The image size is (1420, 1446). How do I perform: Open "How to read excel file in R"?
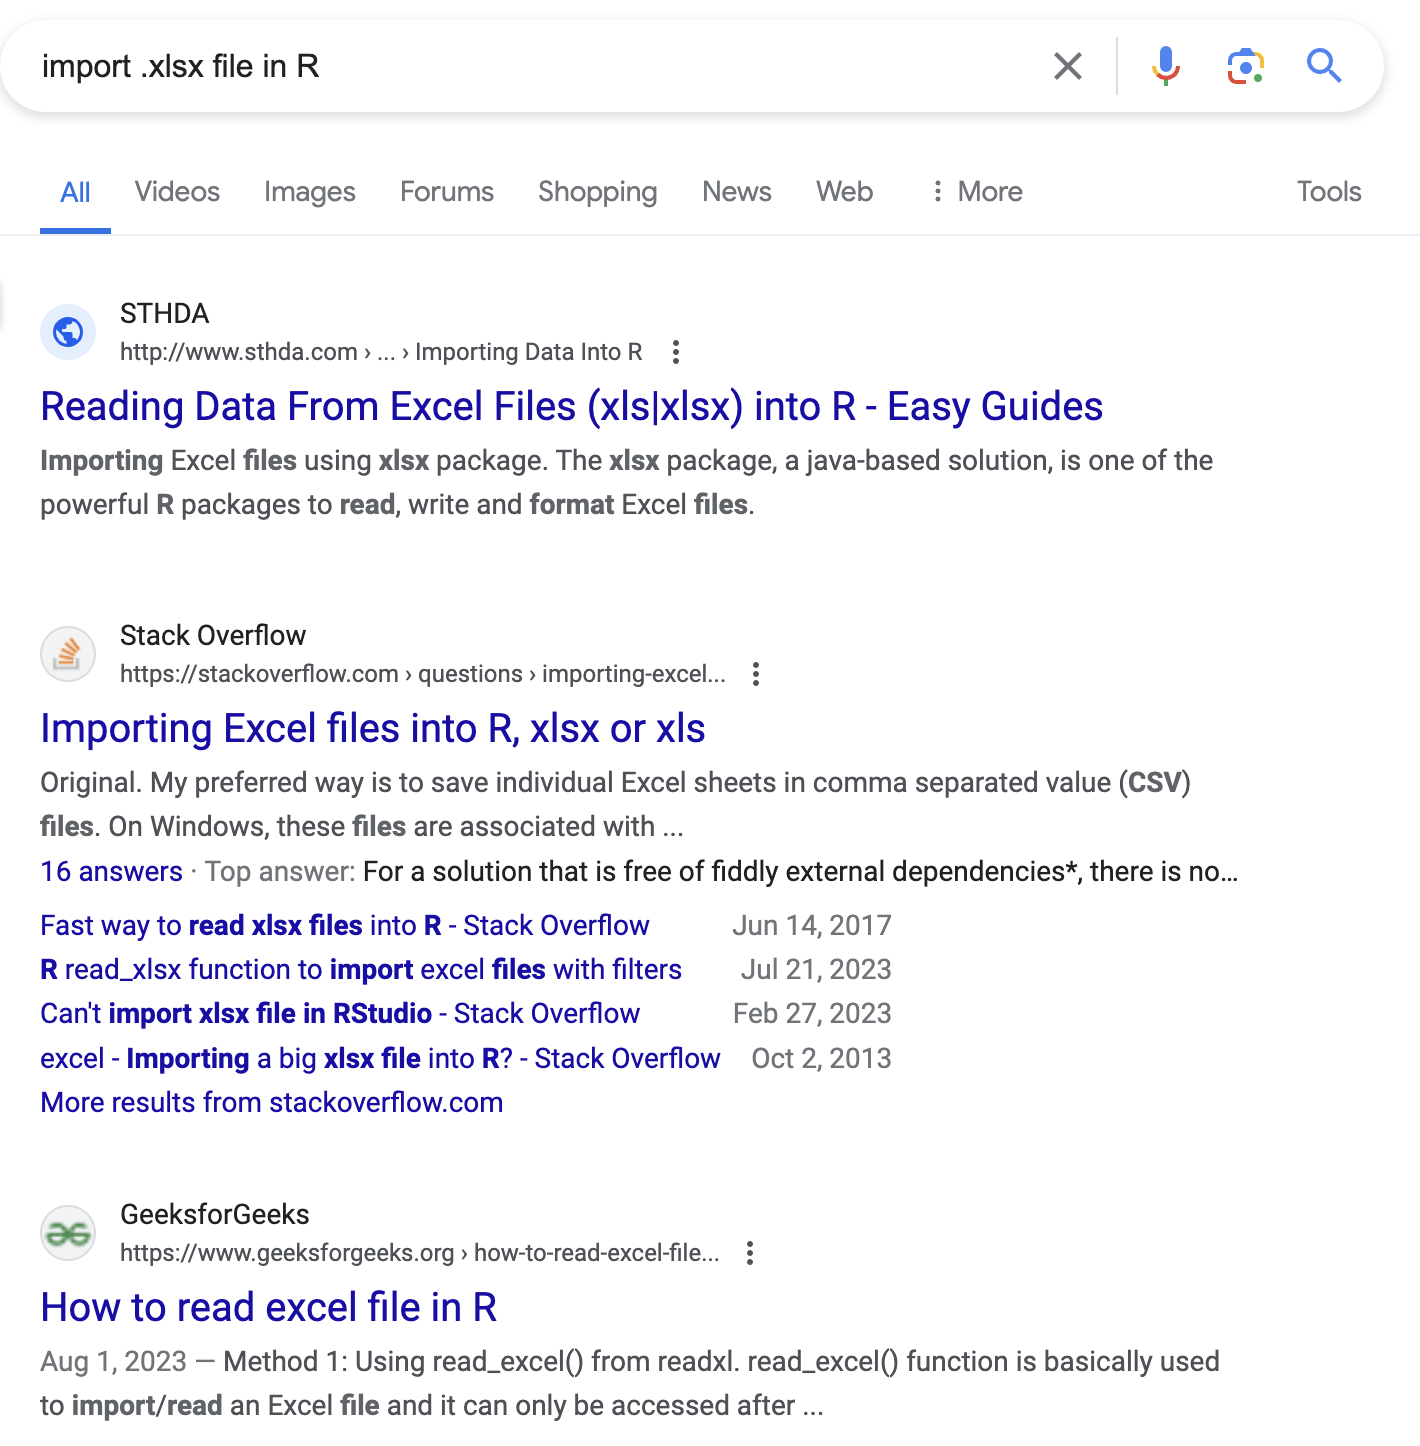(269, 1307)
